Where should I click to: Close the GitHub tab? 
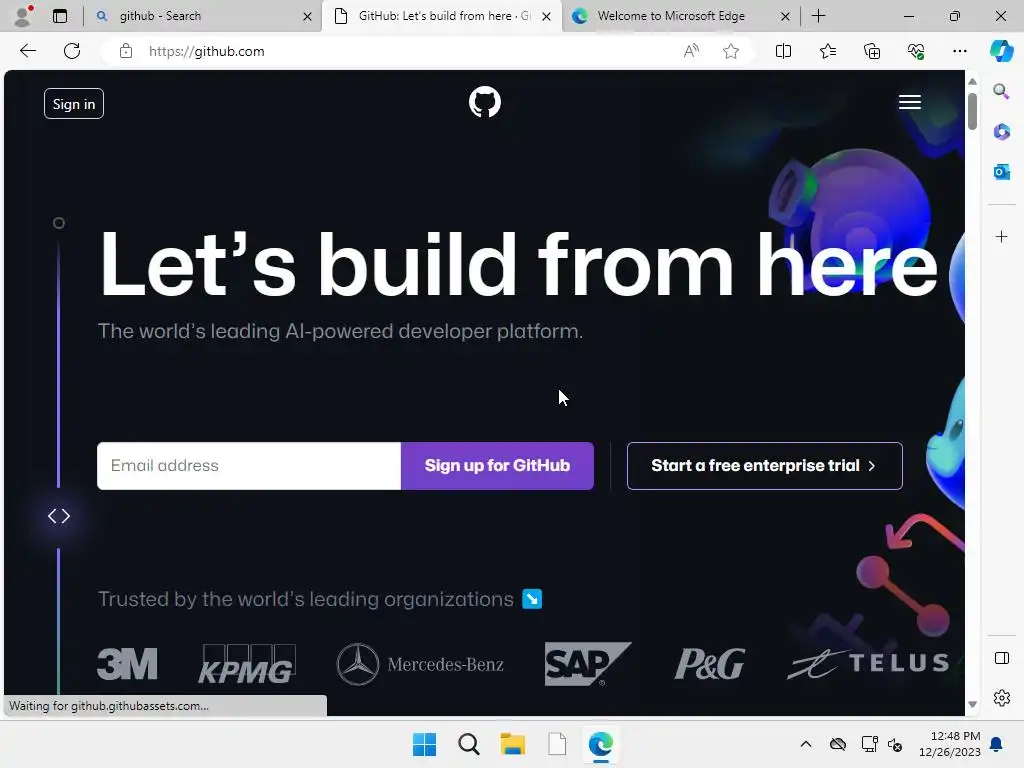[x=547, y=16]
